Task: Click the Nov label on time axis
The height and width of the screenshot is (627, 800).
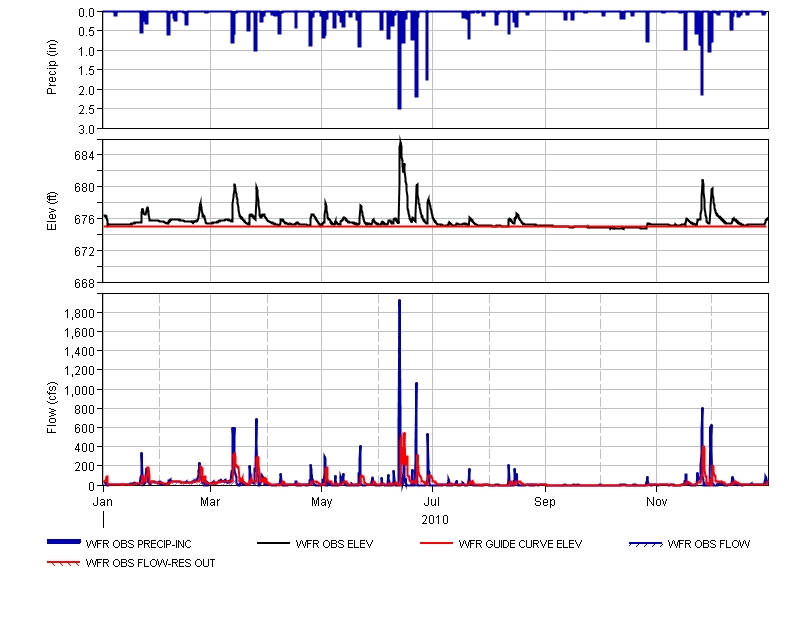Action: point(657,502)
